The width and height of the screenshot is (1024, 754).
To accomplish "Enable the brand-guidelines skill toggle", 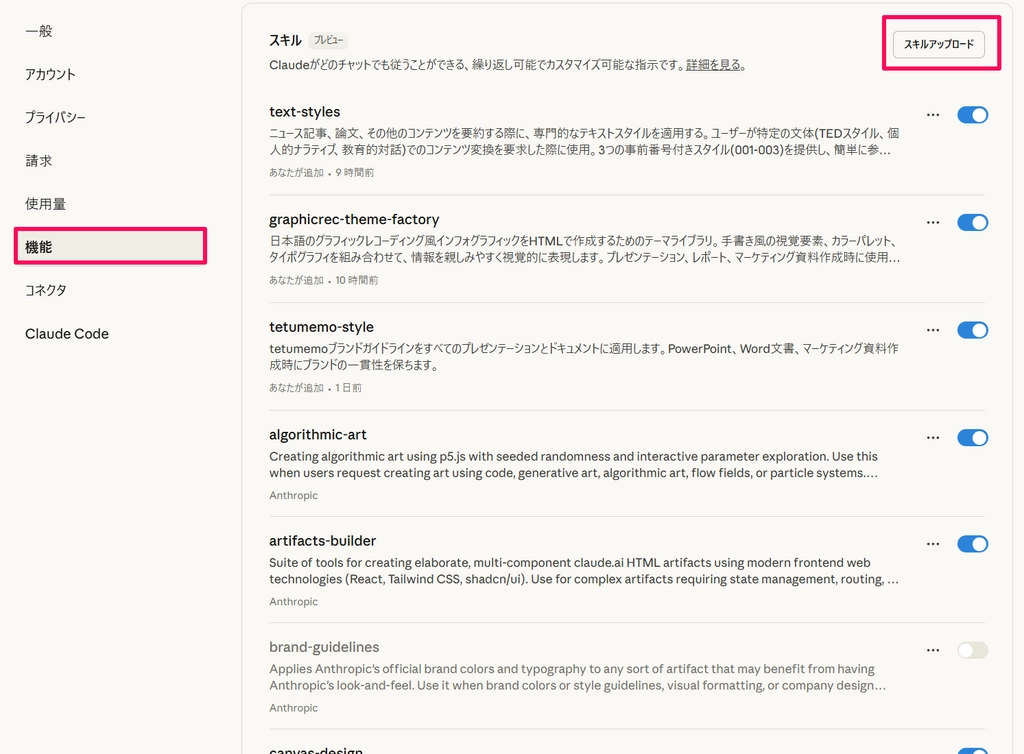I will point(972,650).
